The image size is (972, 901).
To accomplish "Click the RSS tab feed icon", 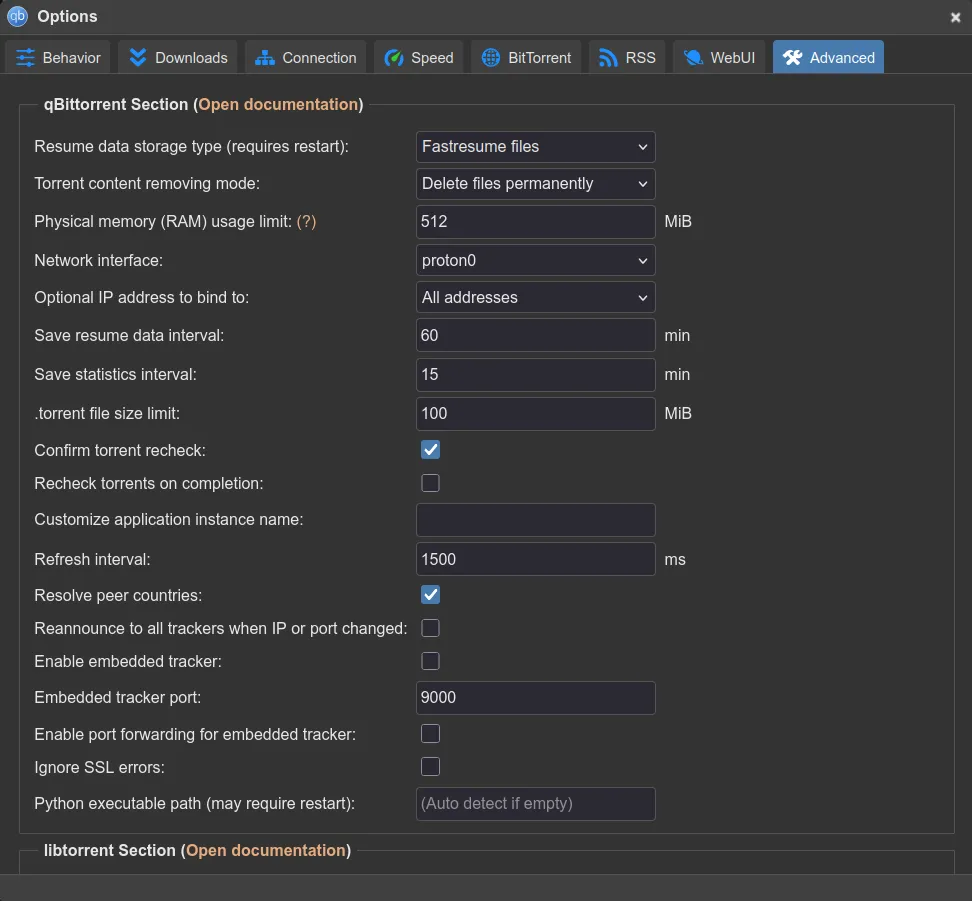I will coord(608,58).
